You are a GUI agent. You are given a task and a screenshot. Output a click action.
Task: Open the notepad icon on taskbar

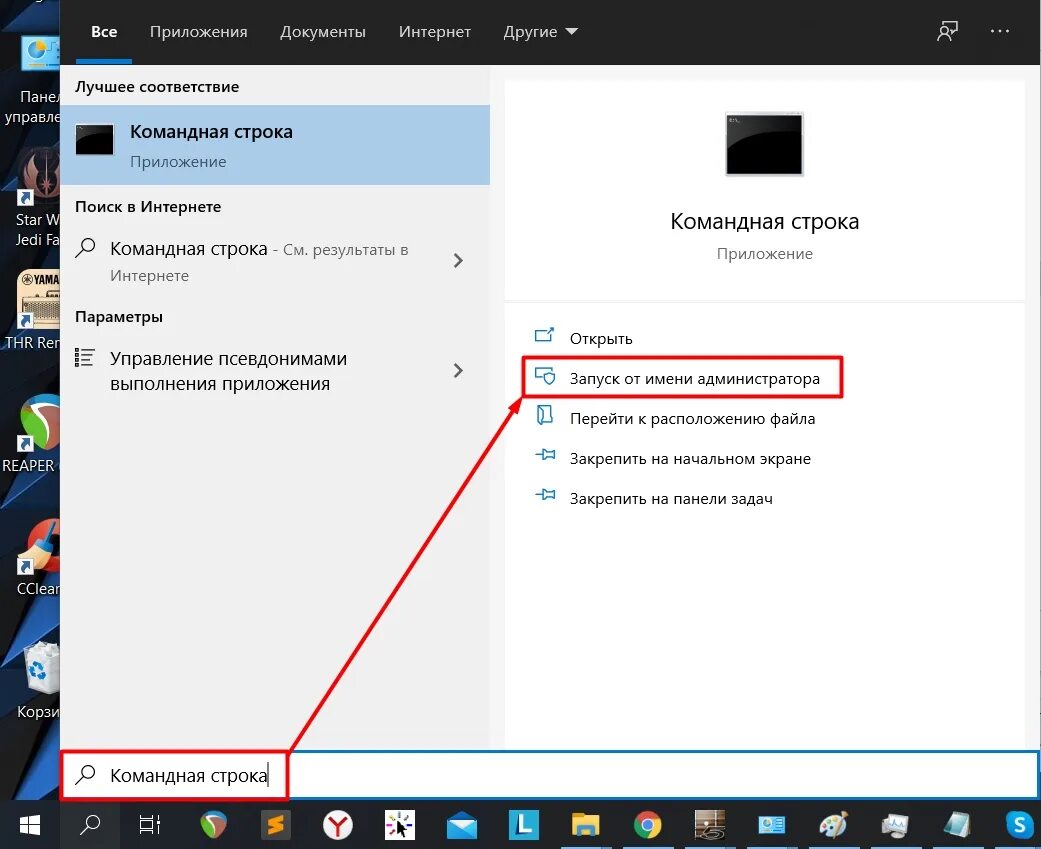point(957,825)
